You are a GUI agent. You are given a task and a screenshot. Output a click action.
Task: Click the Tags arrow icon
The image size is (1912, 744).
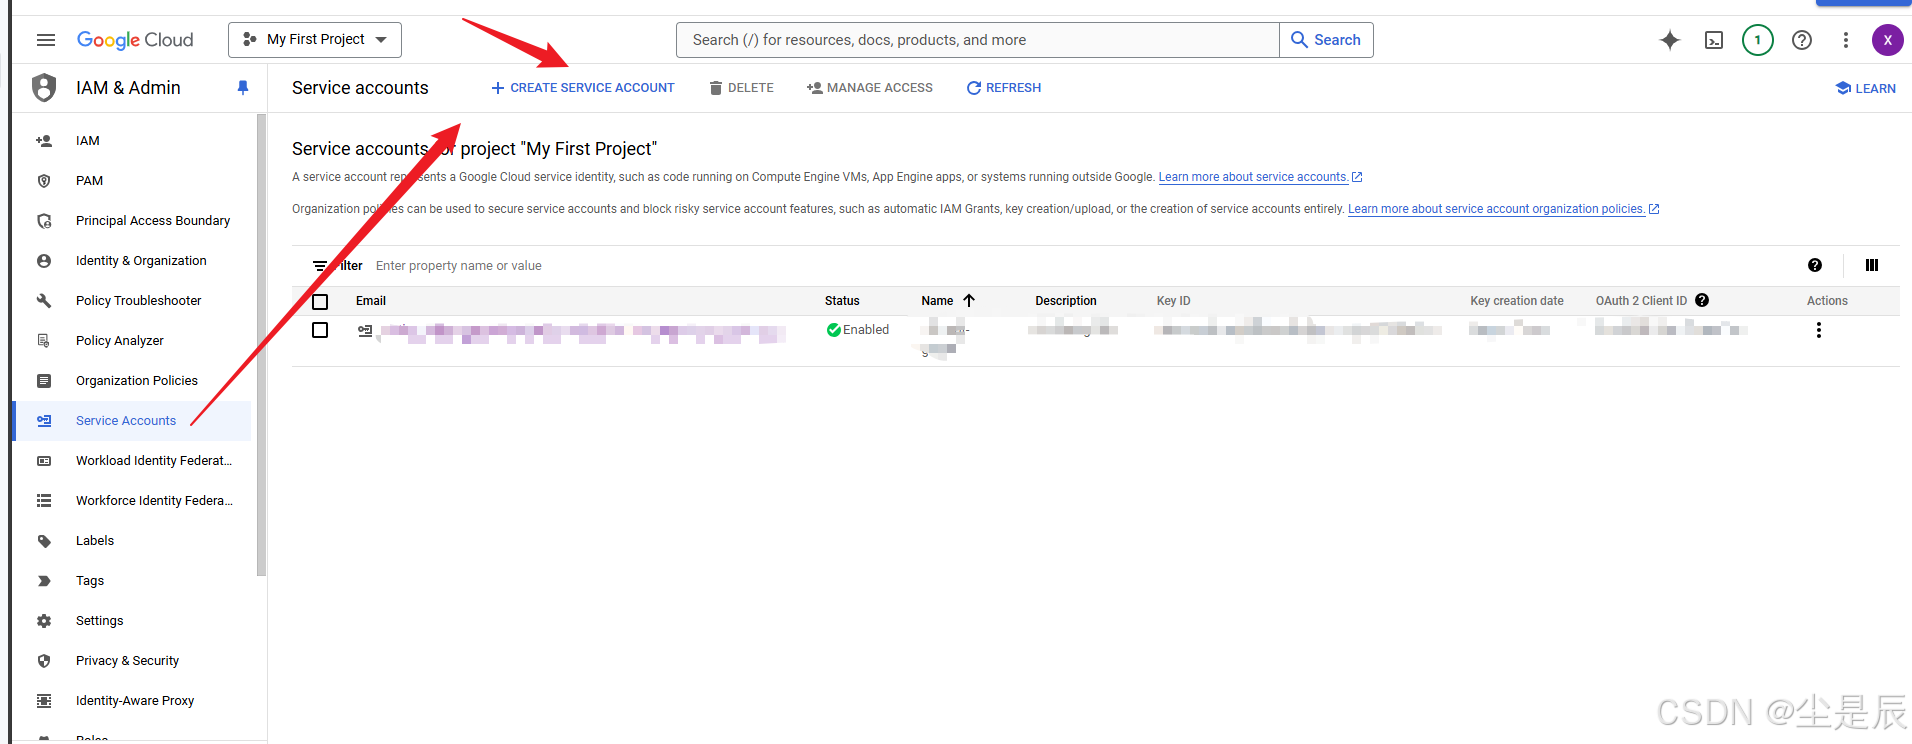[44, 581]
